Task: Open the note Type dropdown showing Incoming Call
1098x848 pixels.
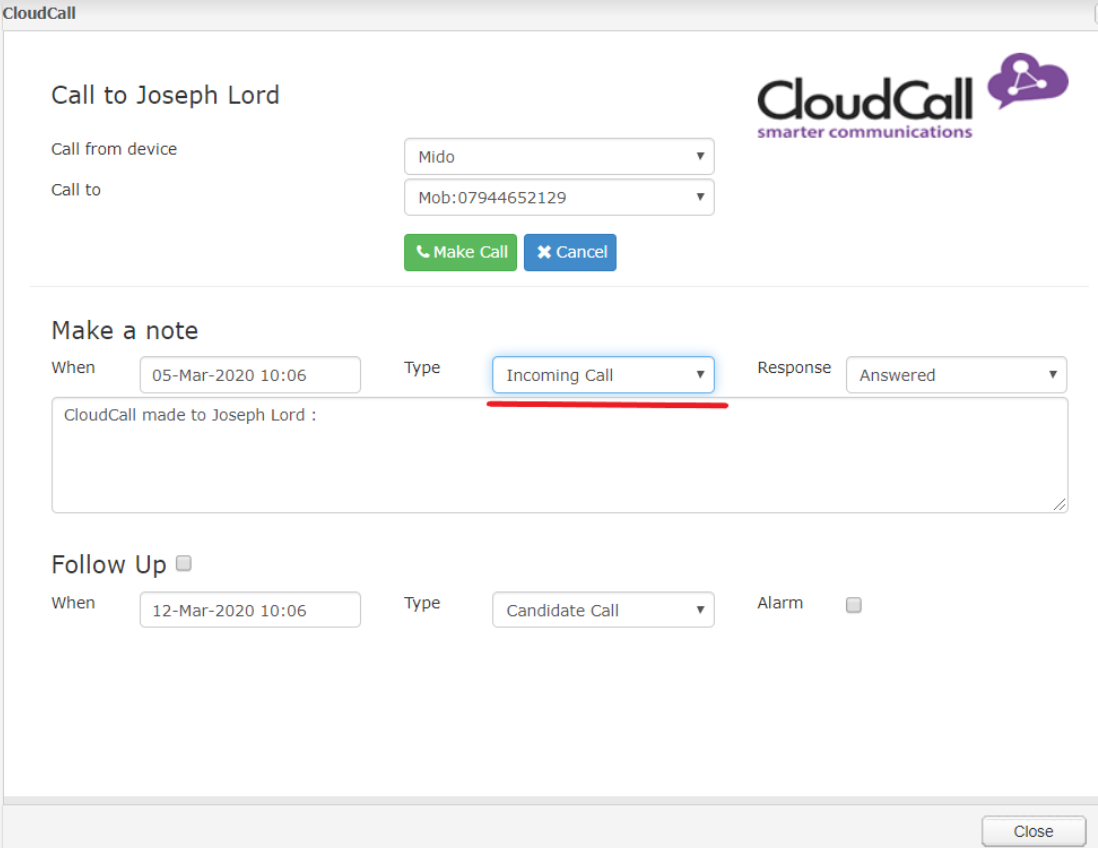Action: pyautogui.click(x=603, y=375)
